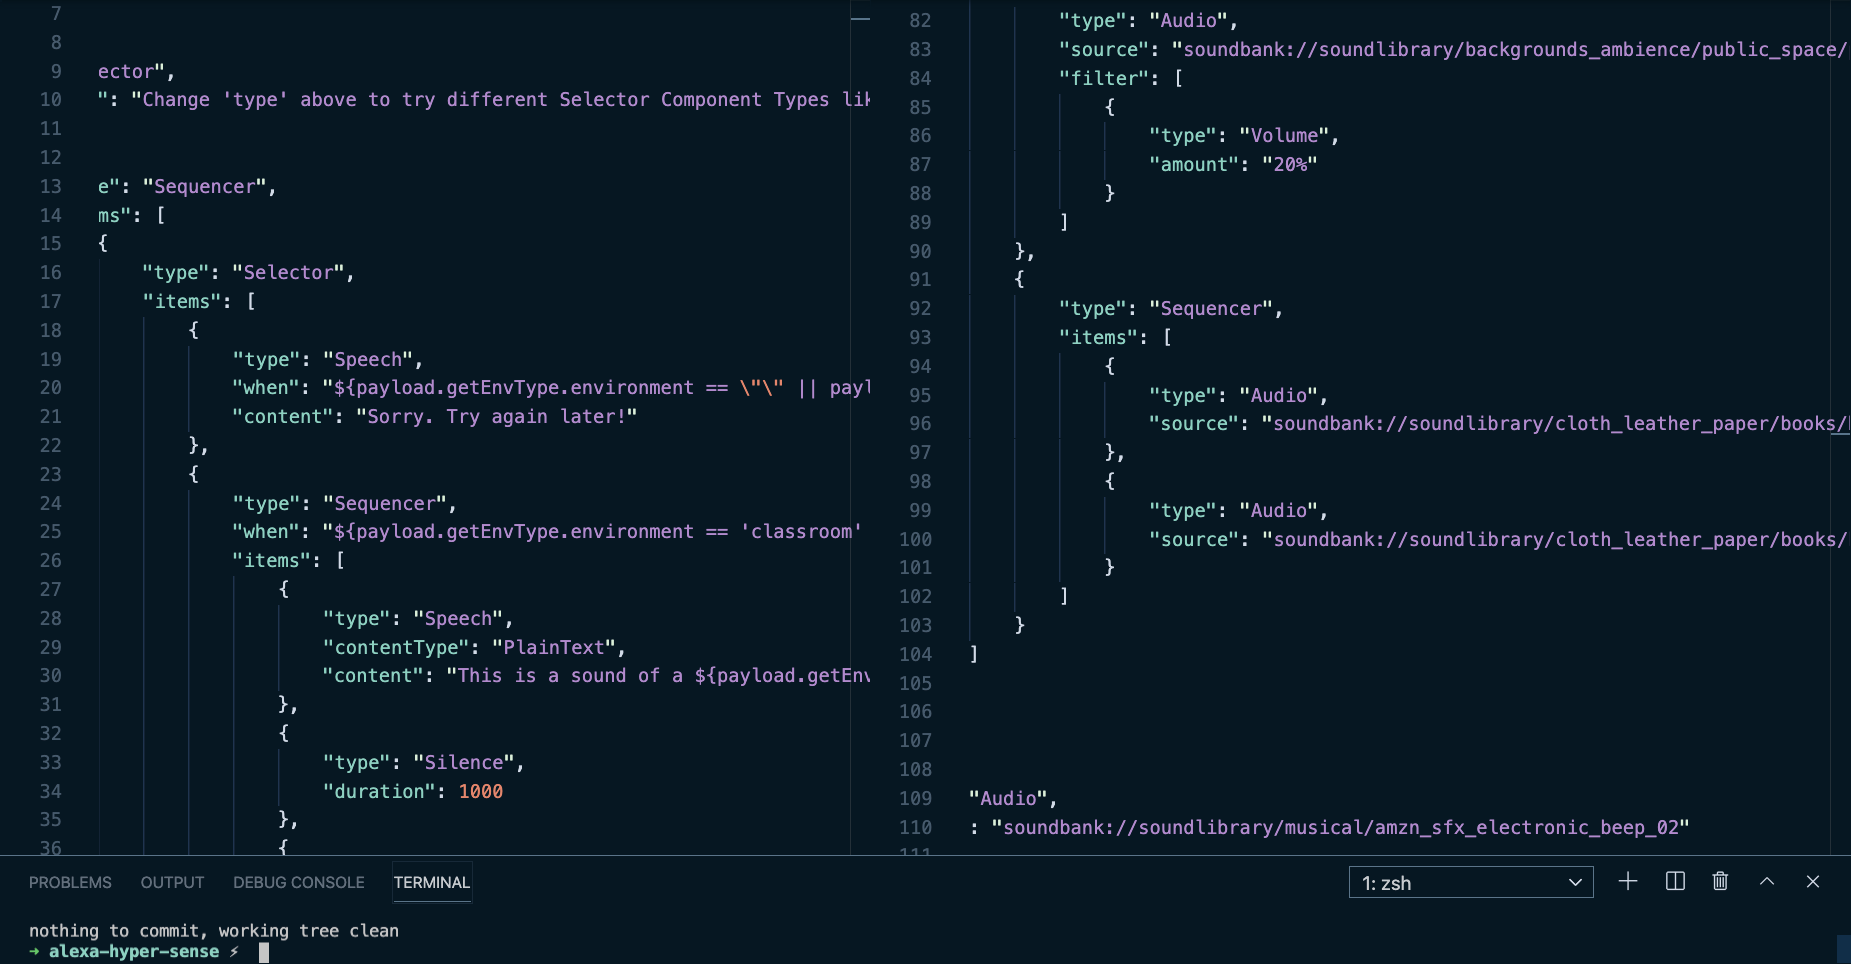Click the terminal prompt after alexa-hyper-sense
Image resolution: width=1851 pixels, height=964 pixels.
point(264,952)
